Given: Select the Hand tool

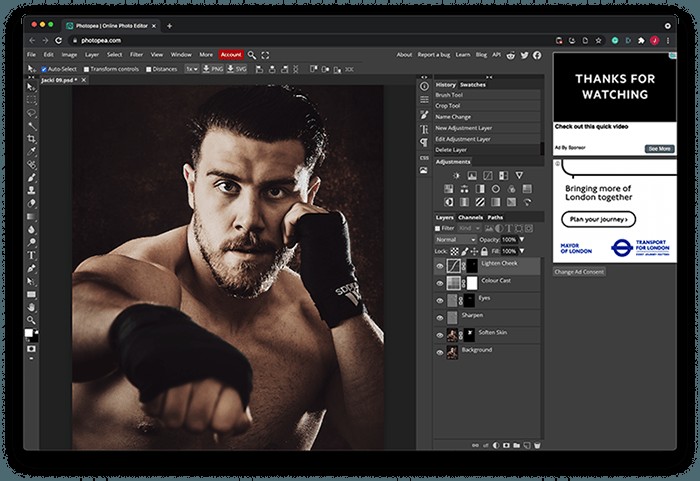Looking at the screenshot, I should 31,307.
